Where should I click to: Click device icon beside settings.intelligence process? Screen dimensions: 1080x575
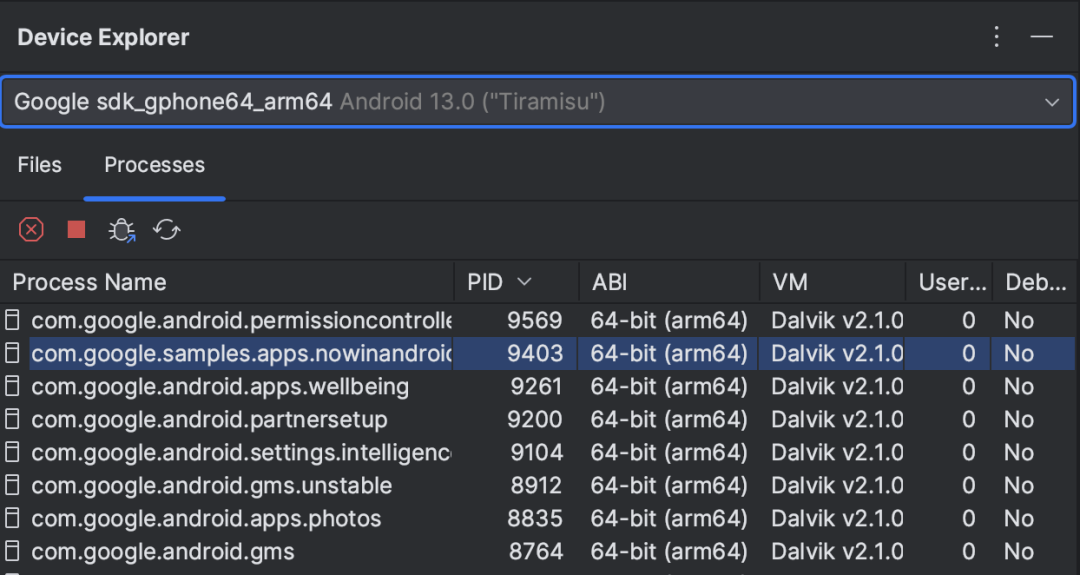[12, 452]
